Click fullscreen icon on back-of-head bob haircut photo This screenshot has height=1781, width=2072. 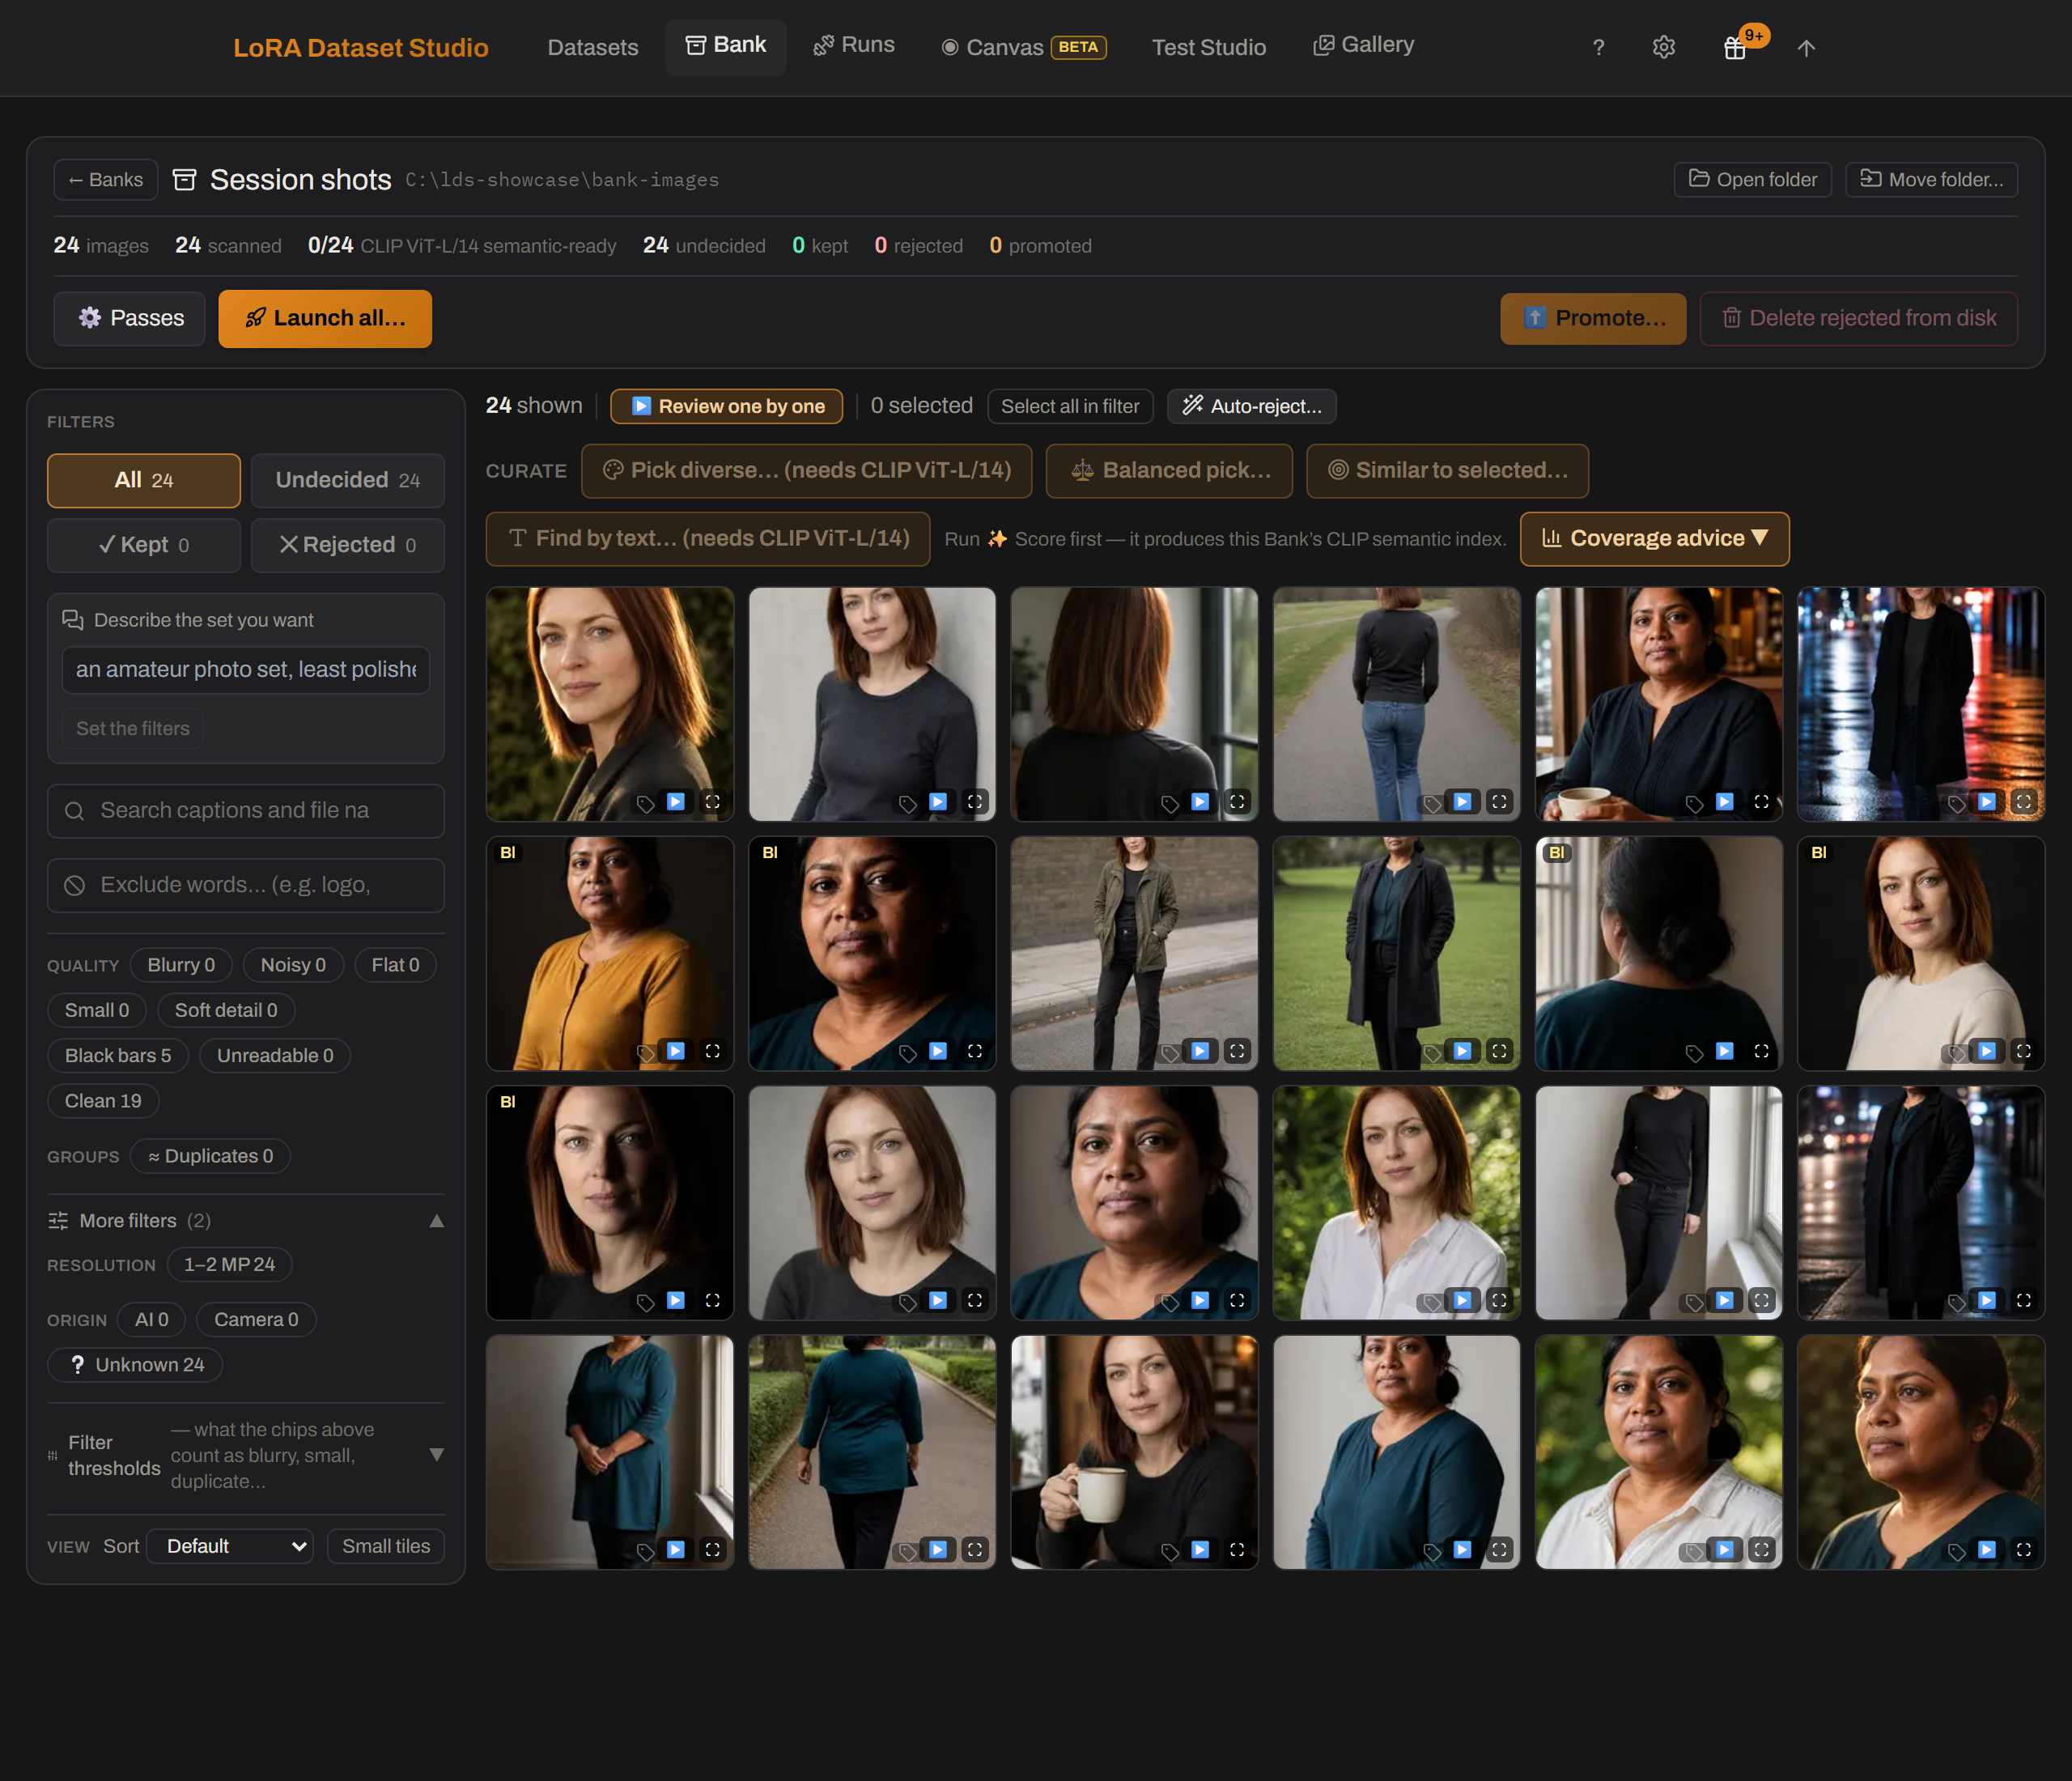point(1237,801)
